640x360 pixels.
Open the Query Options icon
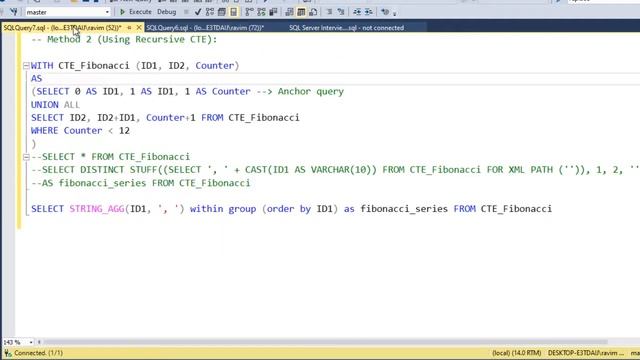pyautogui.click(x=222, y=12)
